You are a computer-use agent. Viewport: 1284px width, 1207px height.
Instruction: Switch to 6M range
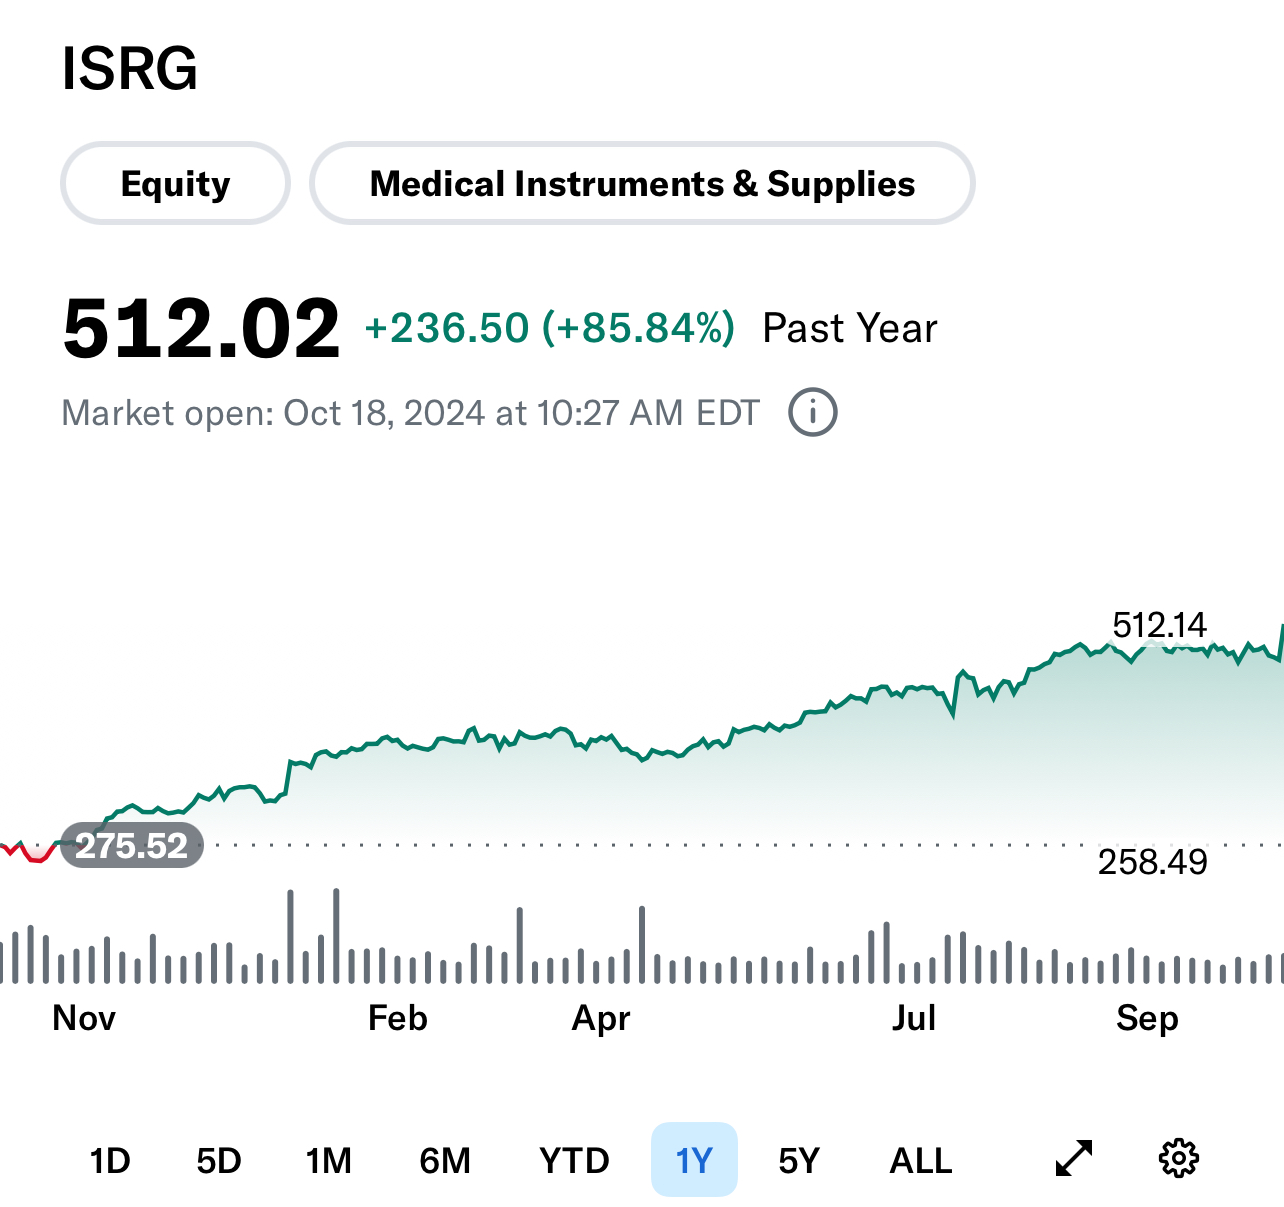pyautogui.click(x=445, y=1160)
